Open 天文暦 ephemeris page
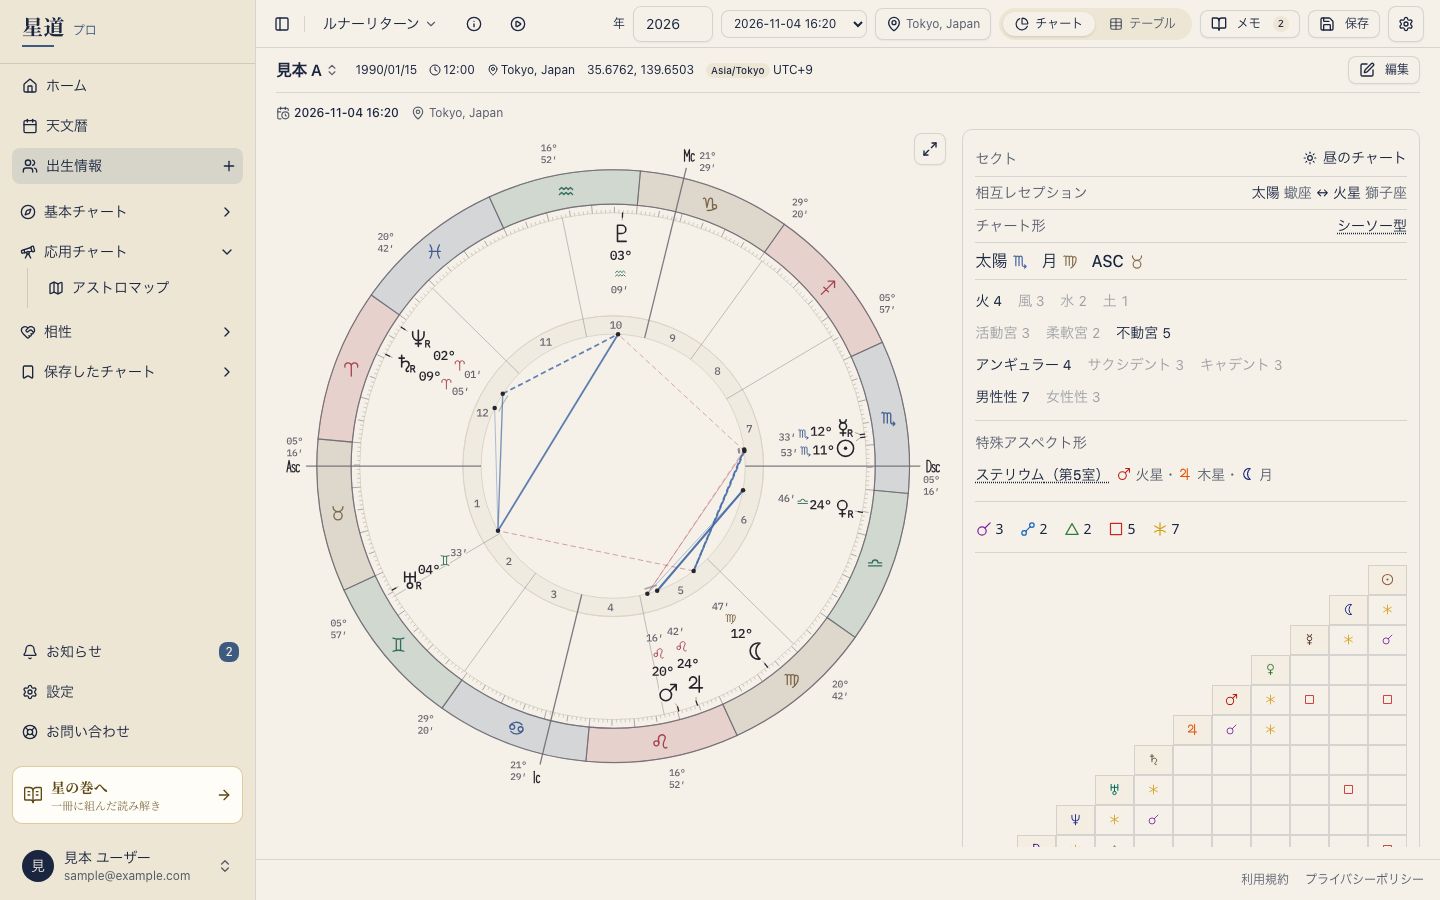The height and width of the screenshot is (900, 1440). click(x=127, y=126)
